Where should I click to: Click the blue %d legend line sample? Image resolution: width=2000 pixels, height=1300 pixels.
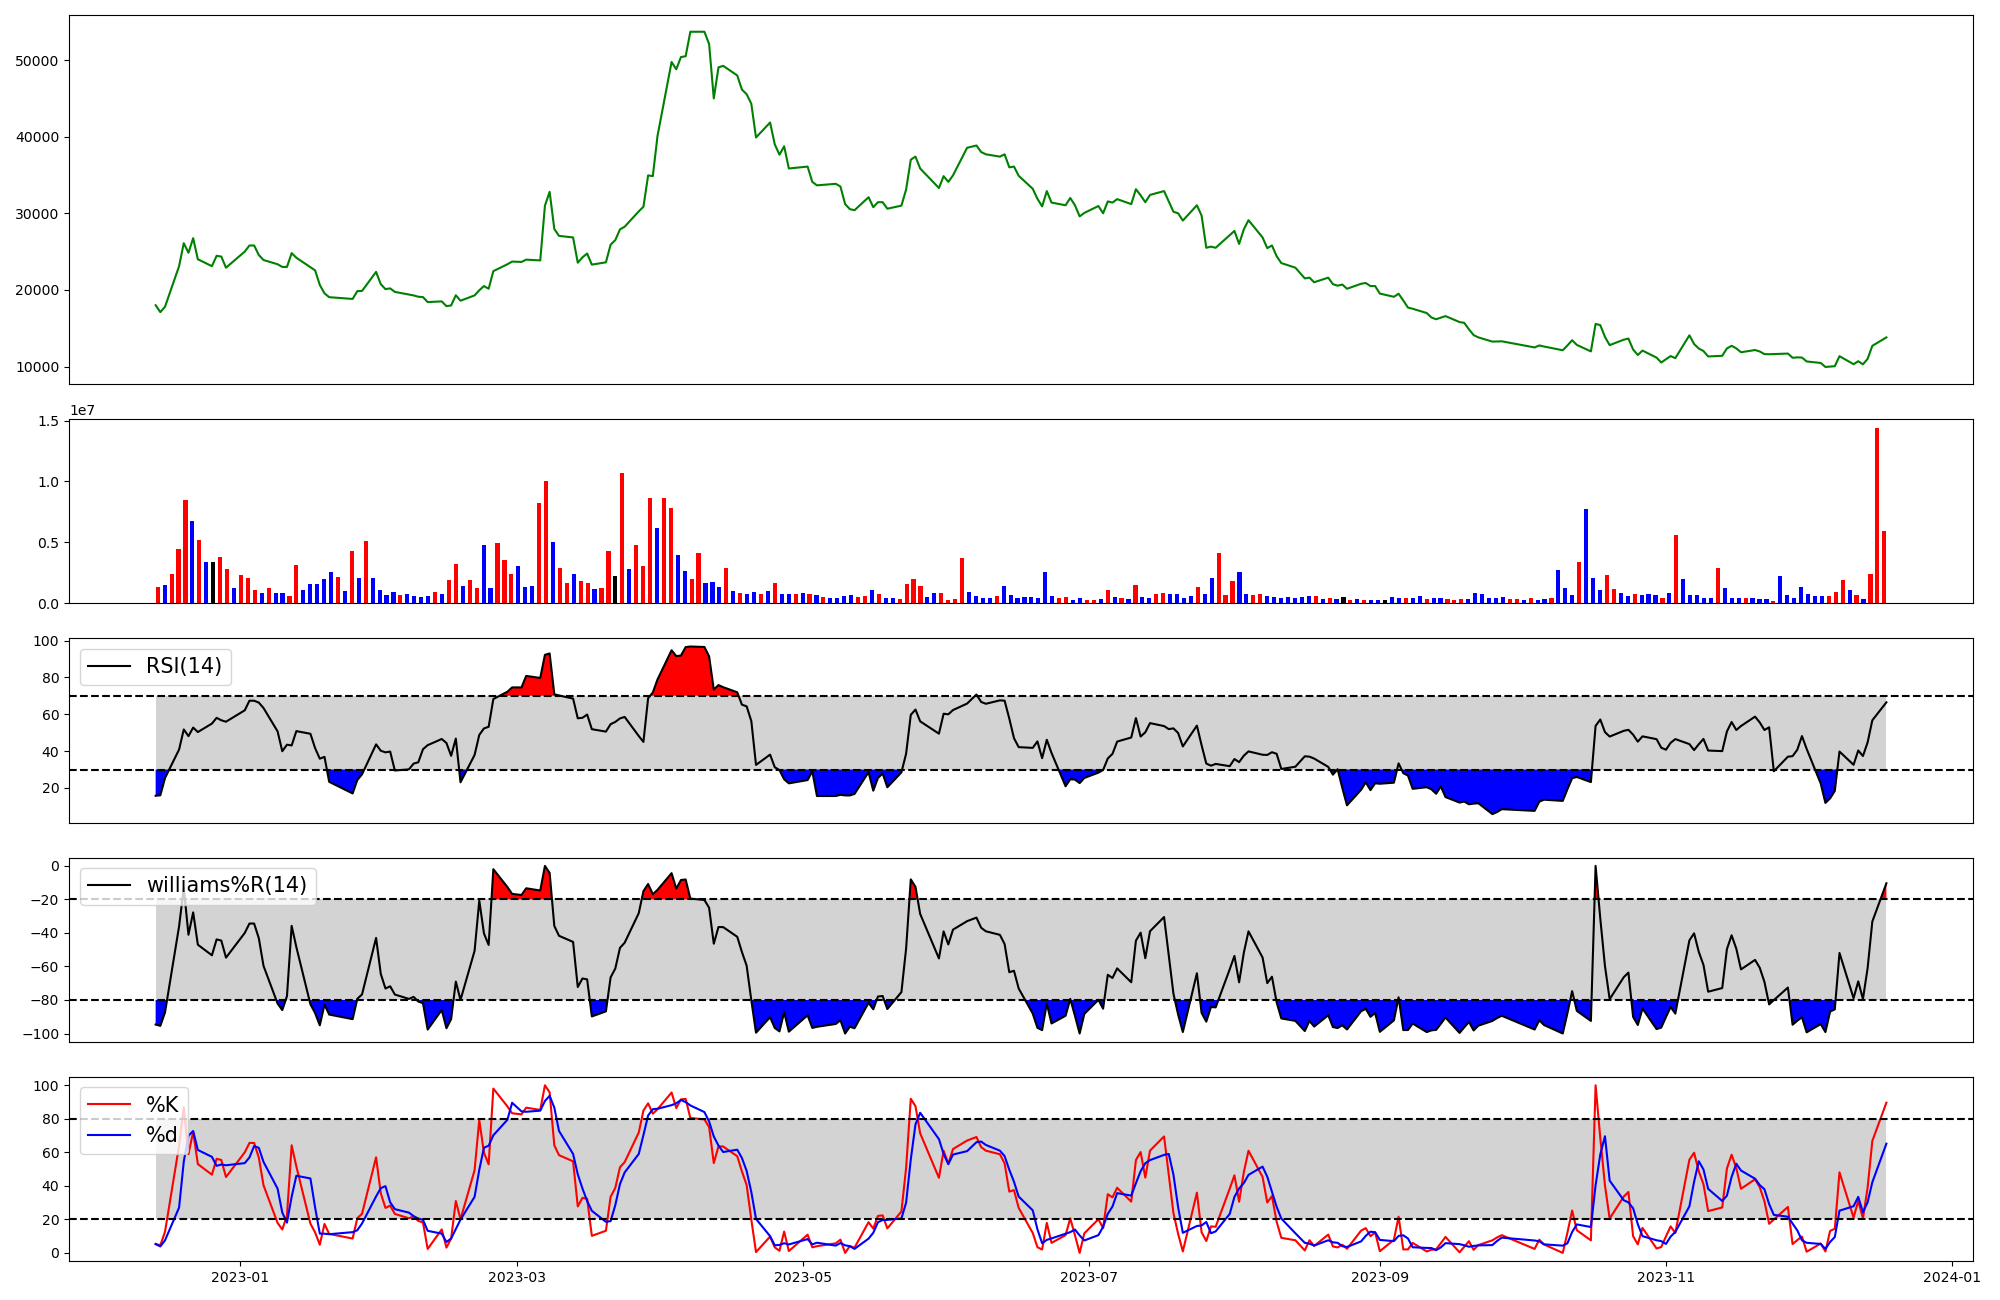coord(109,1135)
